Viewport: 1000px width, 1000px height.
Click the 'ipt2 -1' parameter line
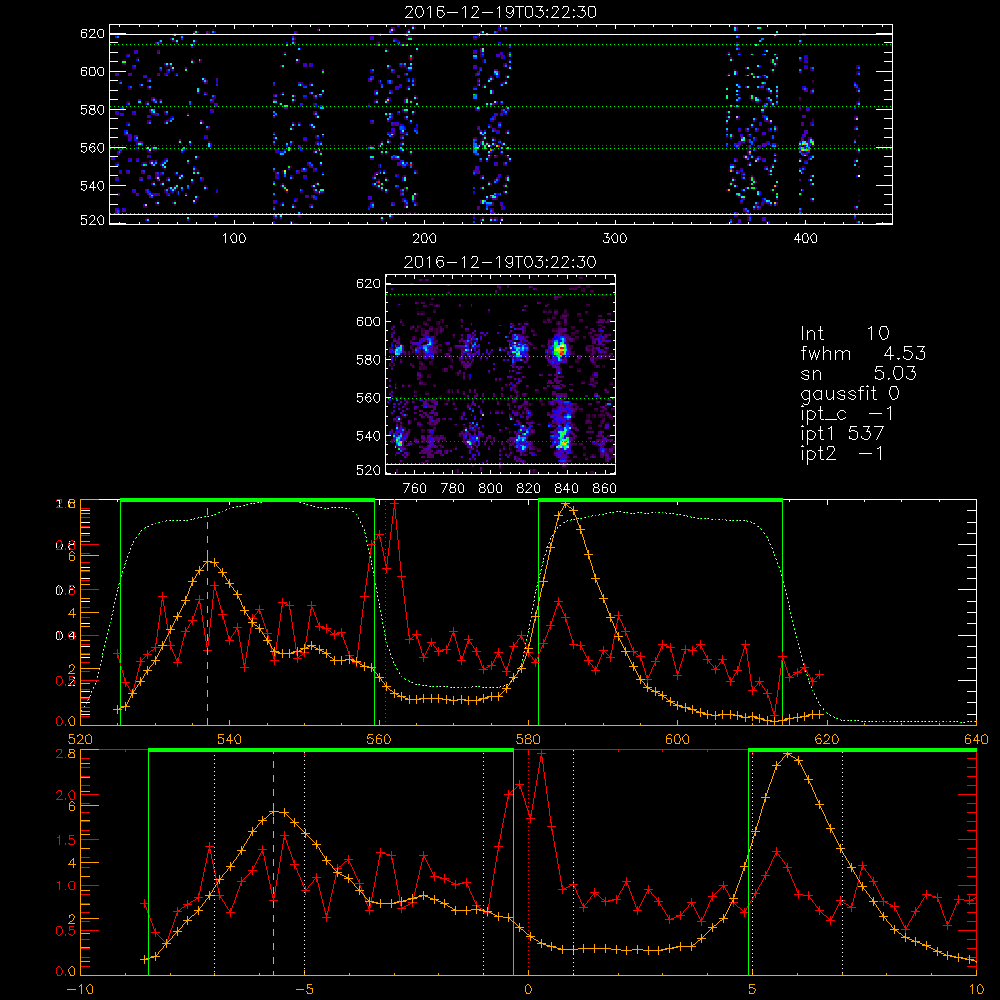842,453
